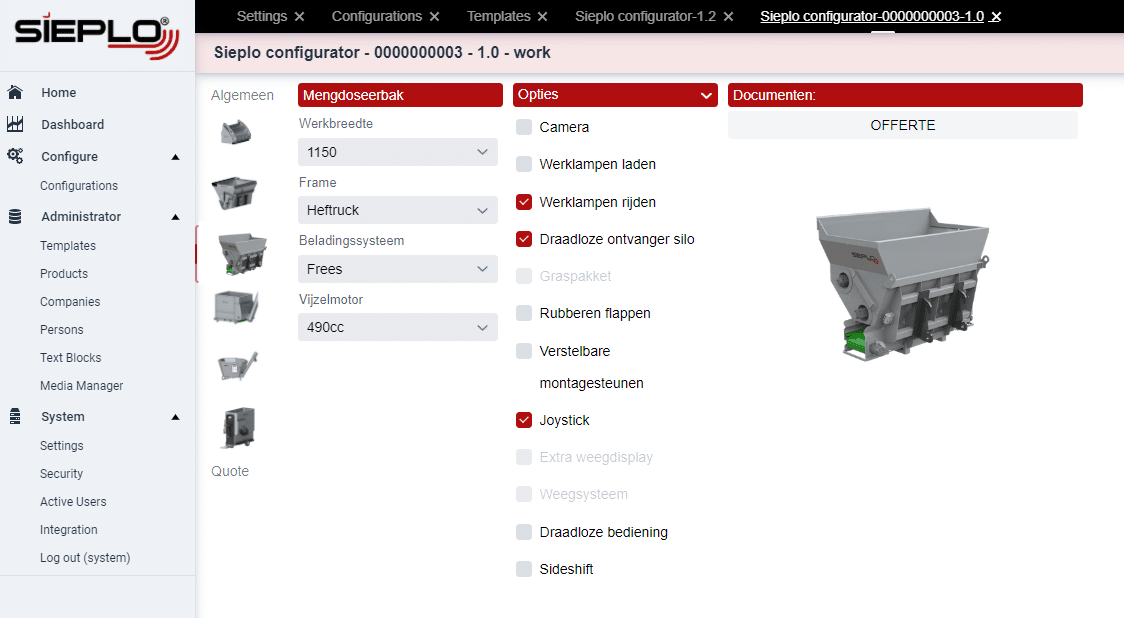Collapse the Configure menu arrow

coord(176,157)
